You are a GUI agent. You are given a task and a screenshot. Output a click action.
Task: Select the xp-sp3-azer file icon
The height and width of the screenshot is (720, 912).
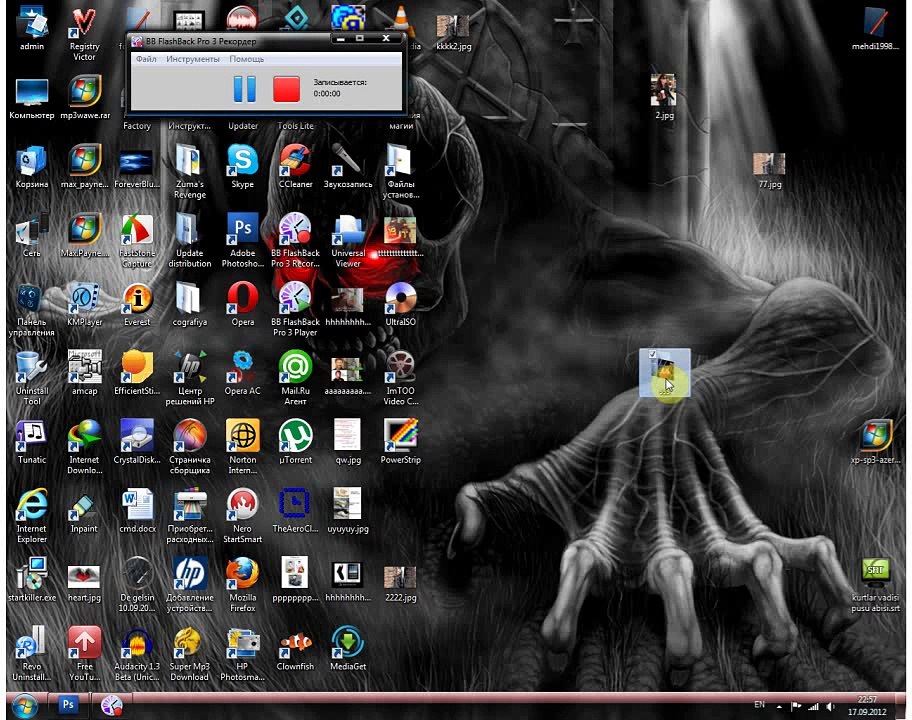[x=875, y=441]
